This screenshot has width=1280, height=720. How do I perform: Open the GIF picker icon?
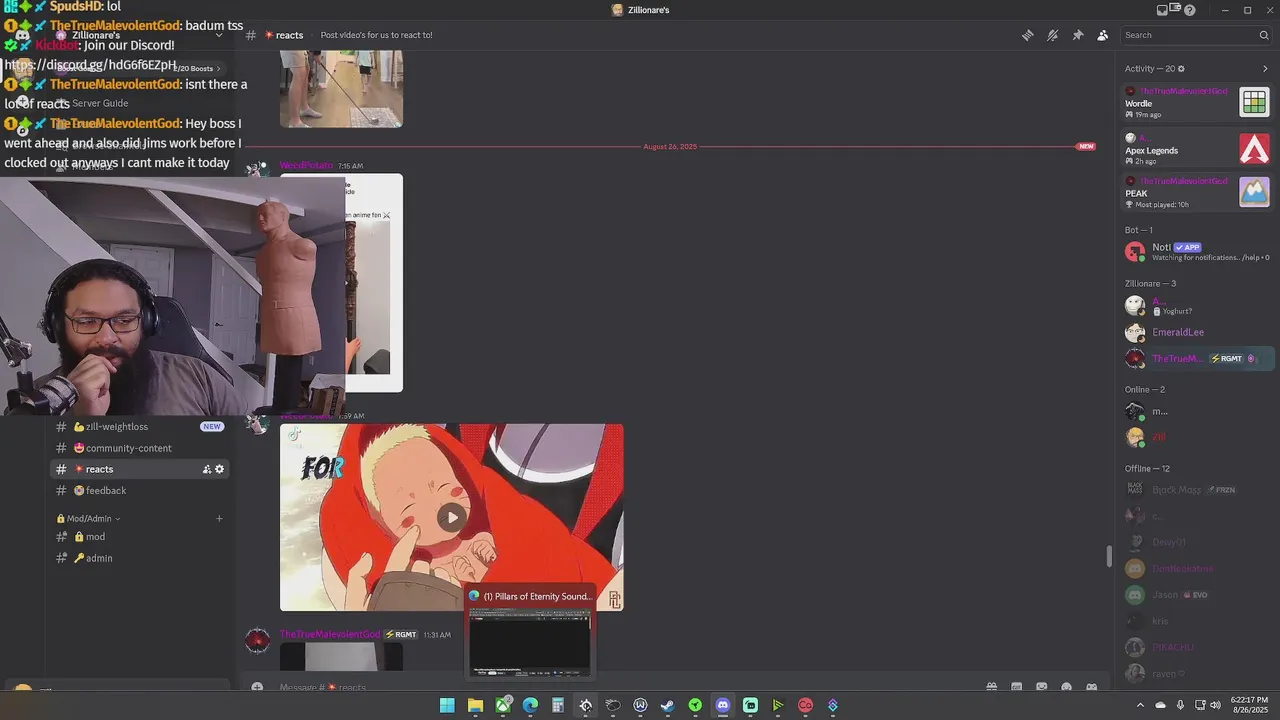coord(1017,687)
